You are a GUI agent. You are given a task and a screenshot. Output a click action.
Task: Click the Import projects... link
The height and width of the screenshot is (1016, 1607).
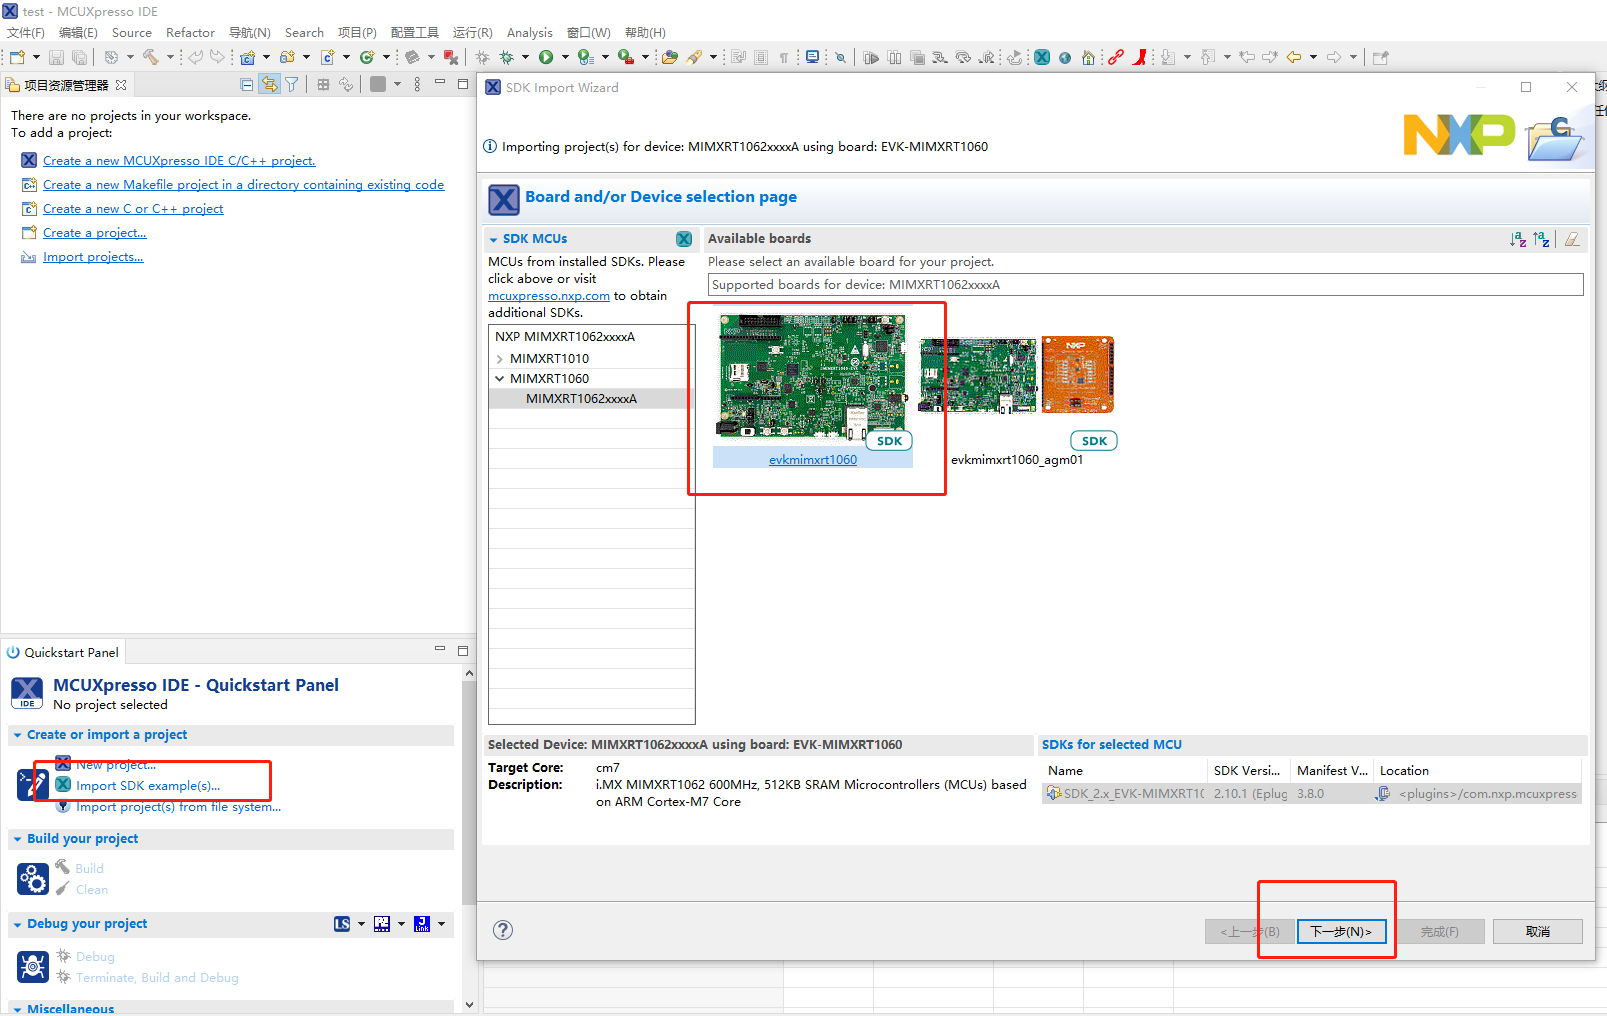(93, 257)
